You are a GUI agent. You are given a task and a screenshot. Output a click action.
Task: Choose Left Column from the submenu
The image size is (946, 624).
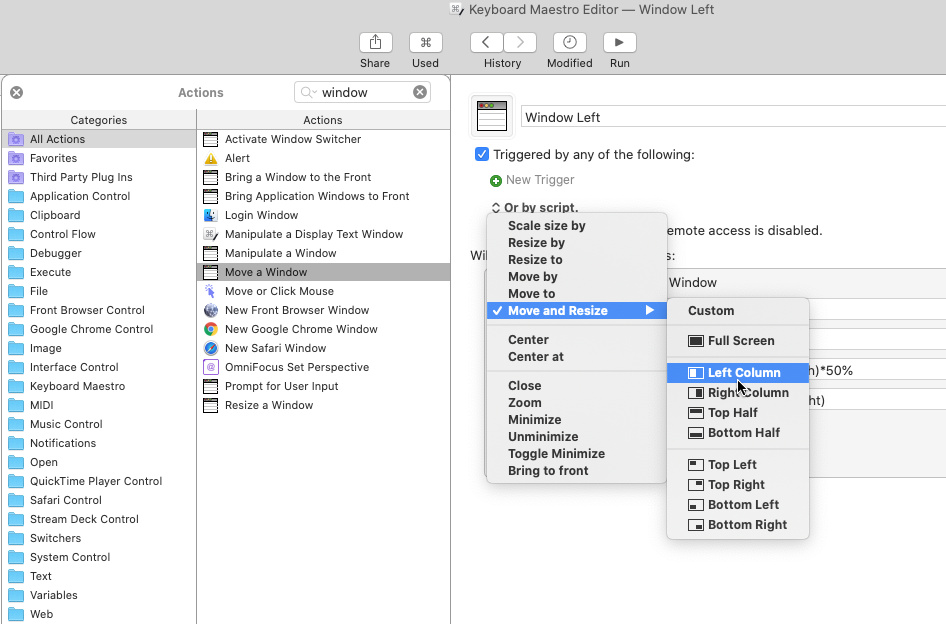click(x=743, y=373)
